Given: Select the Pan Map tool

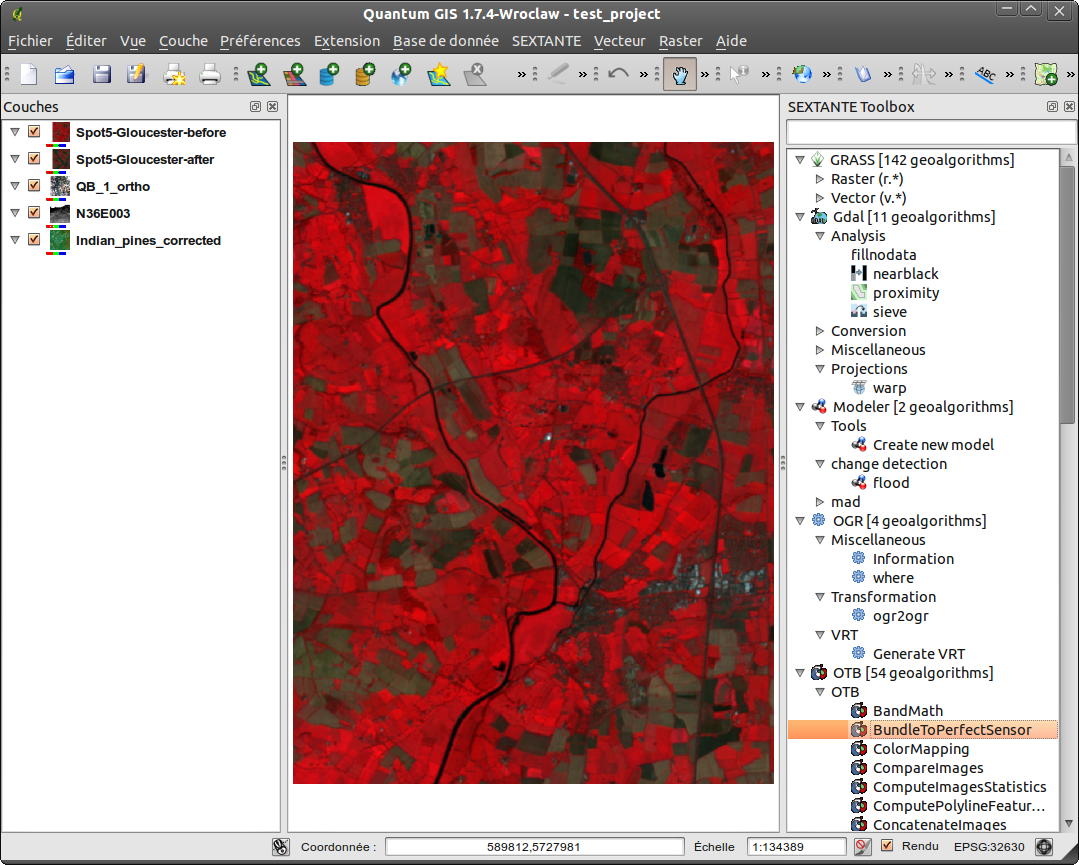Looking at the screenshot, I should [680, 74].
